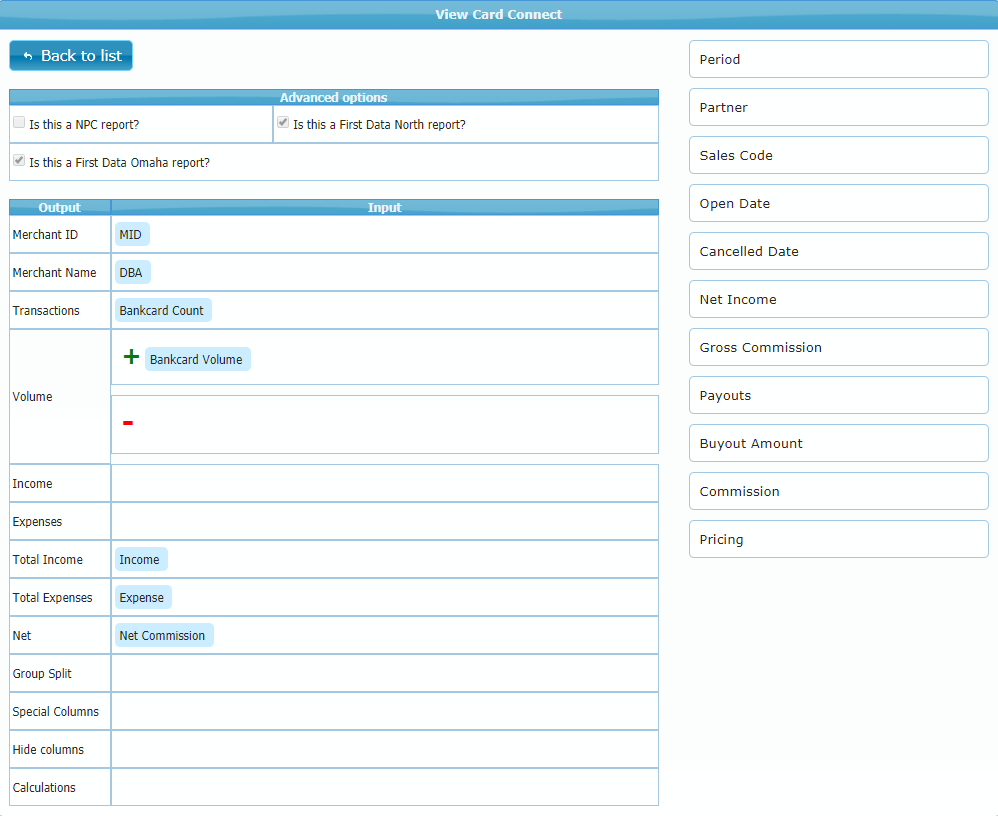Select the Pricing field item
Viewport: 998px width, 816px height.
click(x=838, y=539)
